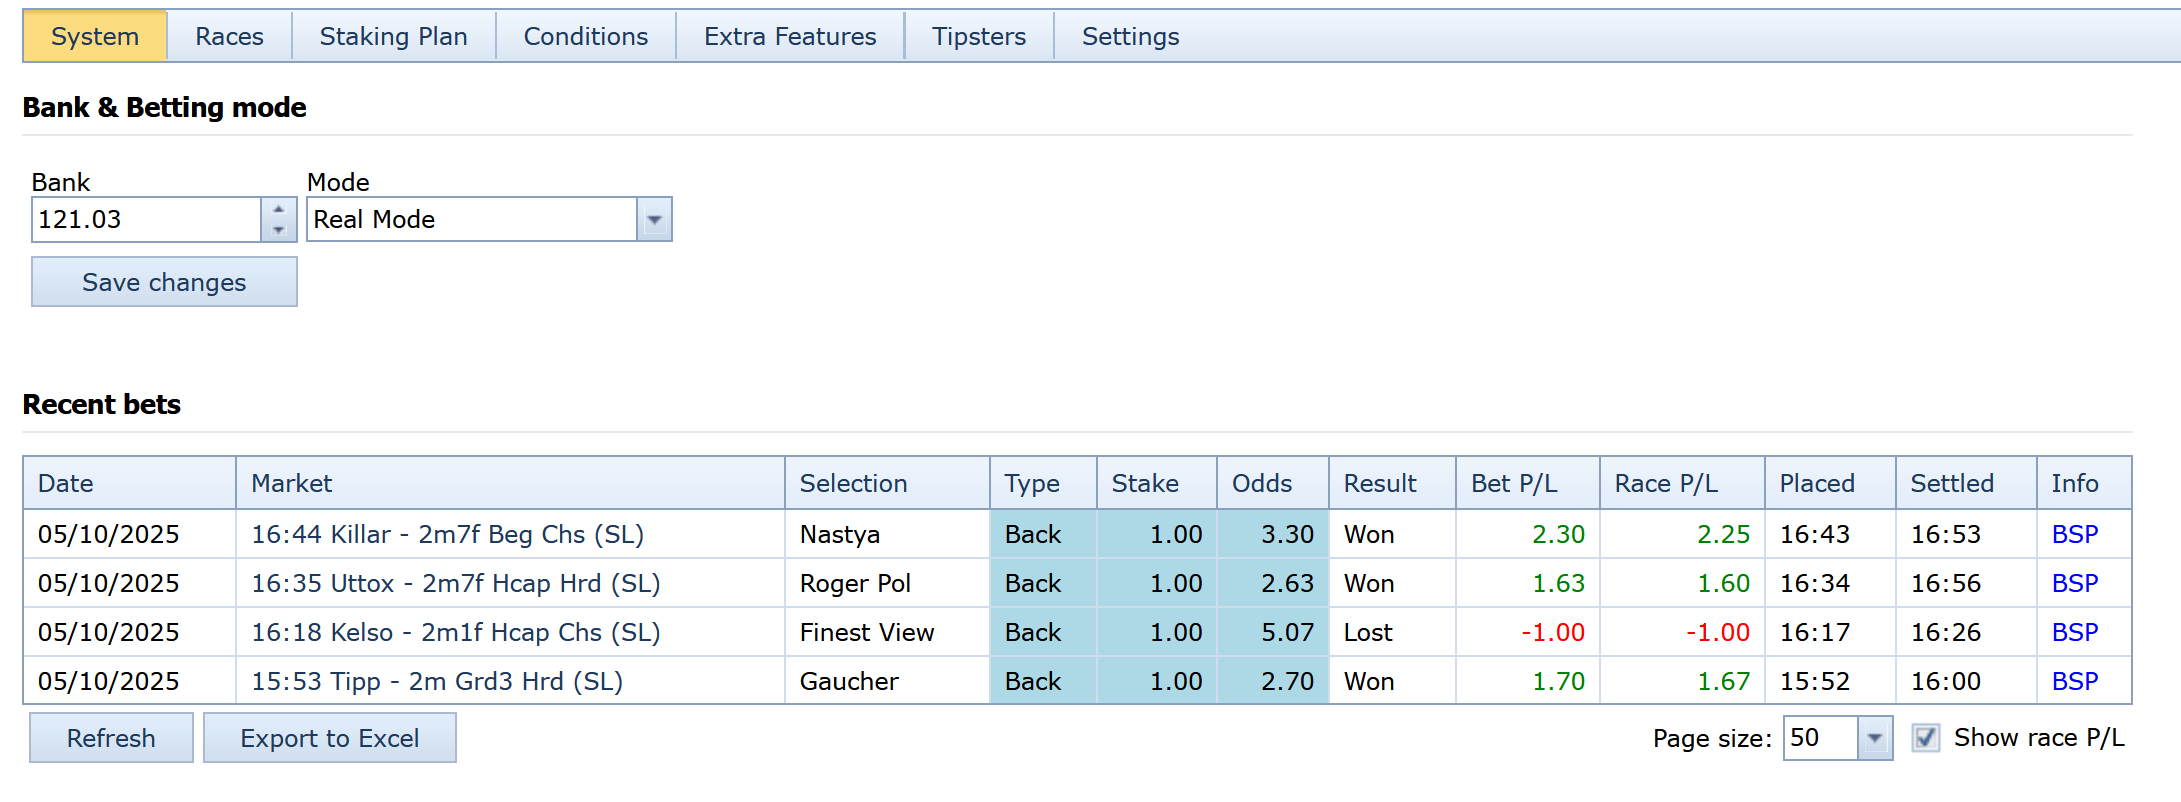Open BSP info link for Nastya bet

pos(2074,535)
